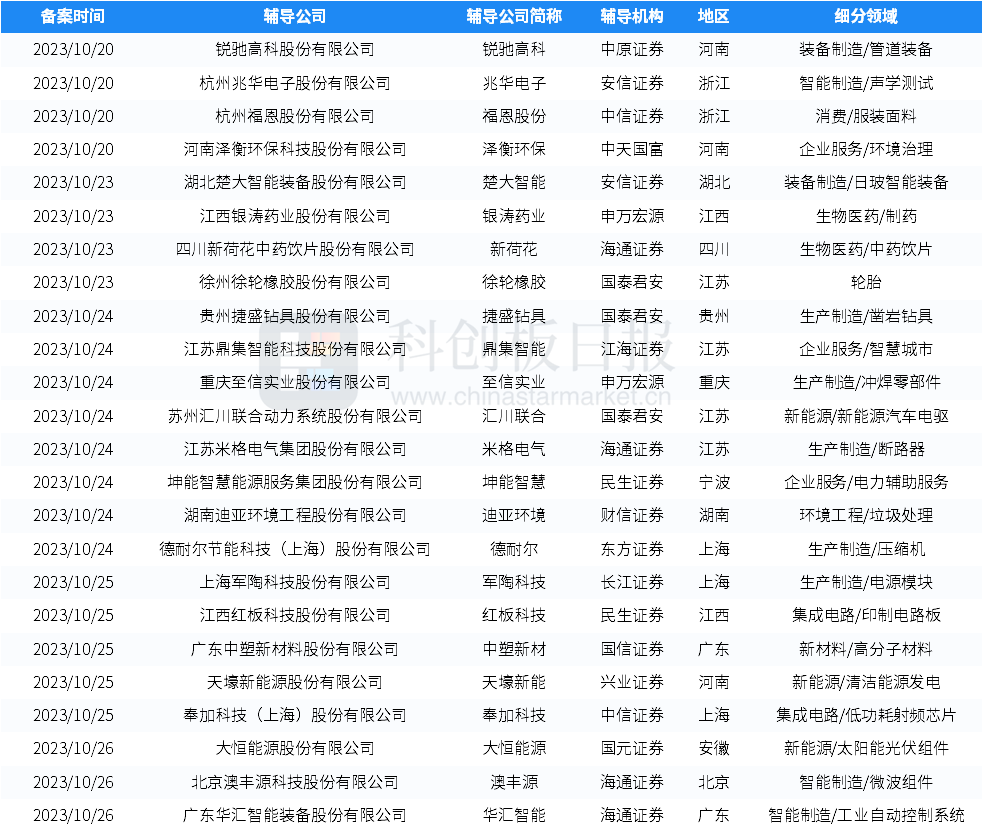Select cell 广东华汇智能装备股份有限公司
This screenshot has height=834, width=983.
click(x=295, y=816)
